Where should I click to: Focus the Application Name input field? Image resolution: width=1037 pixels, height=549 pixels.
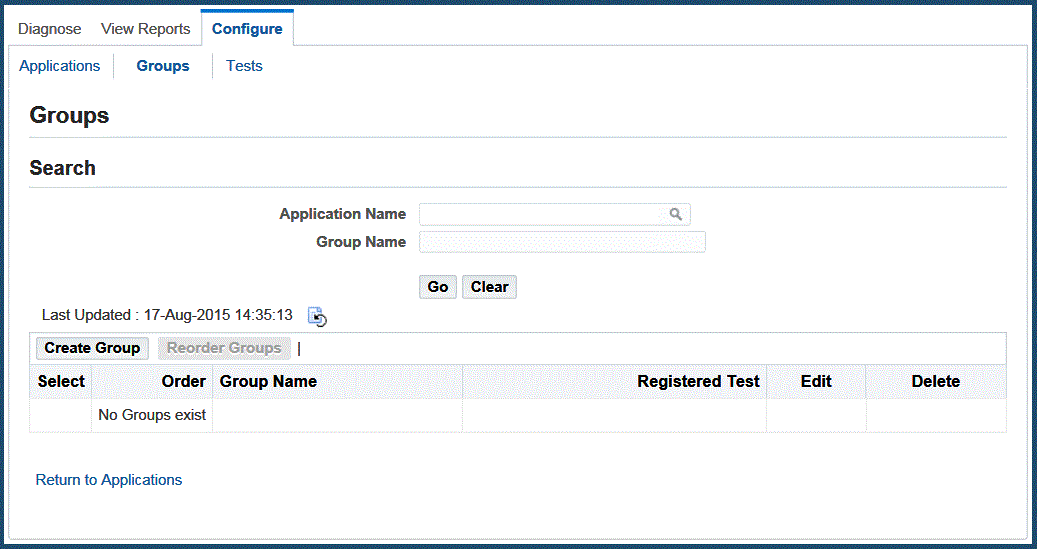[x=555, y=214]
